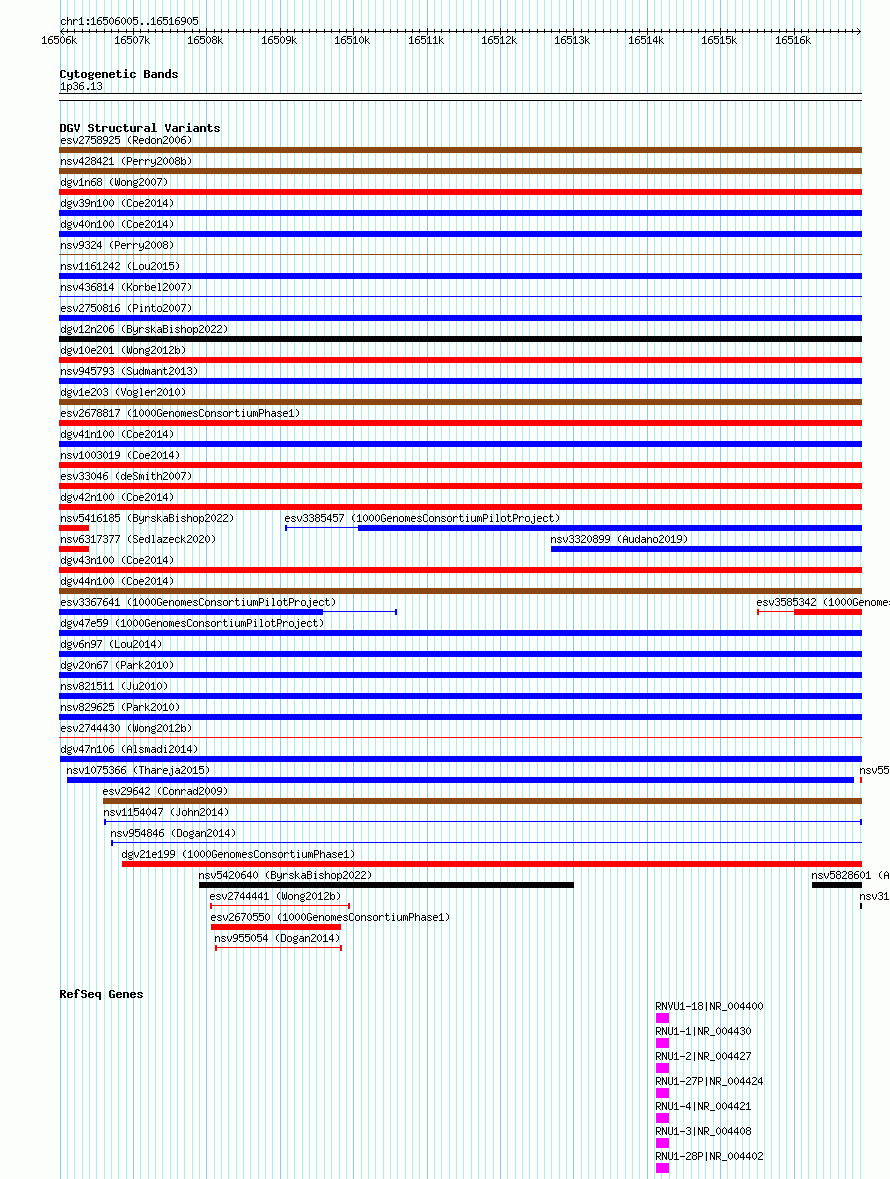Select the black nsv5828601 variant bar
Image resolution: width=890 pixels, height=1179 pixels.
point(837,886)
